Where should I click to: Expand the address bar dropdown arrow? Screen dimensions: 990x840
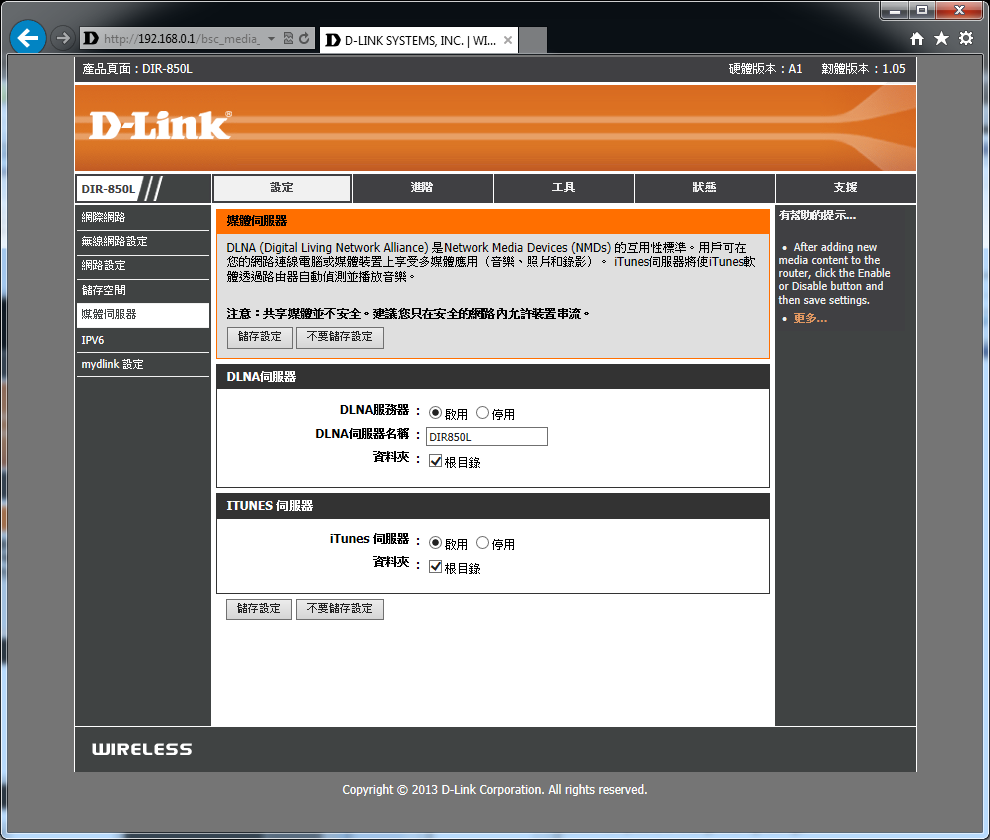coord(271,39)
